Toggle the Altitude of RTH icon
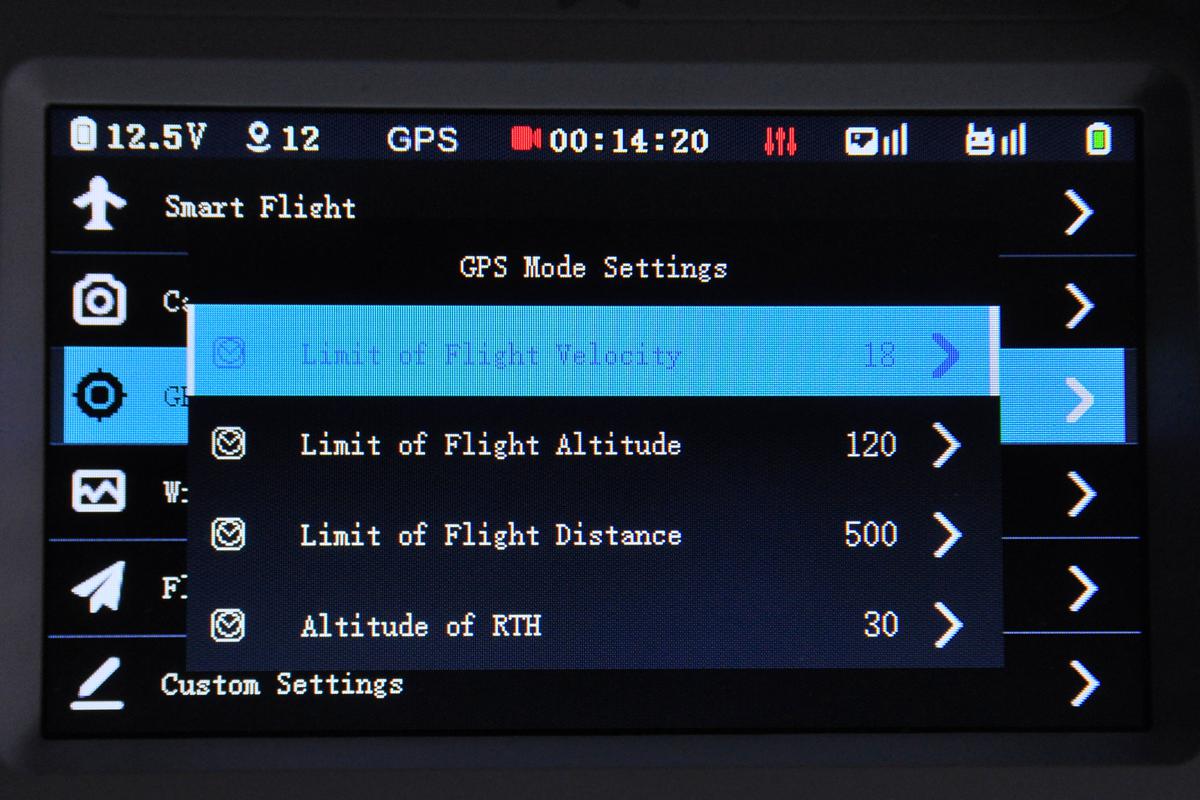The width and height of the screenshot is (1200, 800). [x=229, y=626]
